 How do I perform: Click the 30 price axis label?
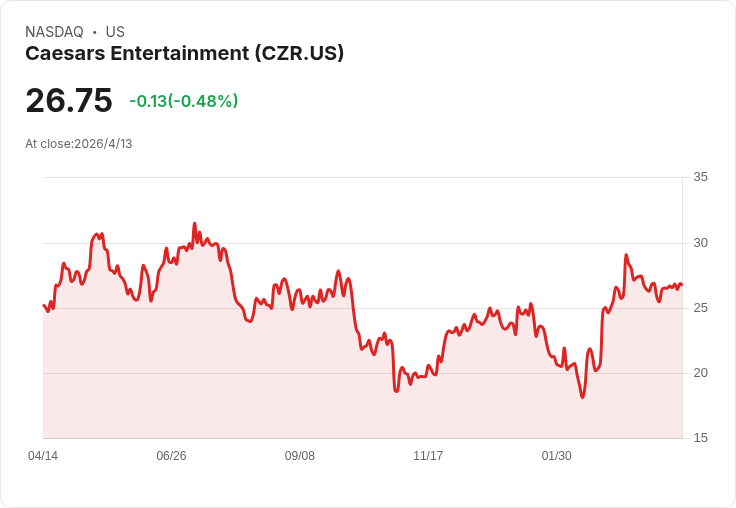pyautogui.click(x=700, y=243)
